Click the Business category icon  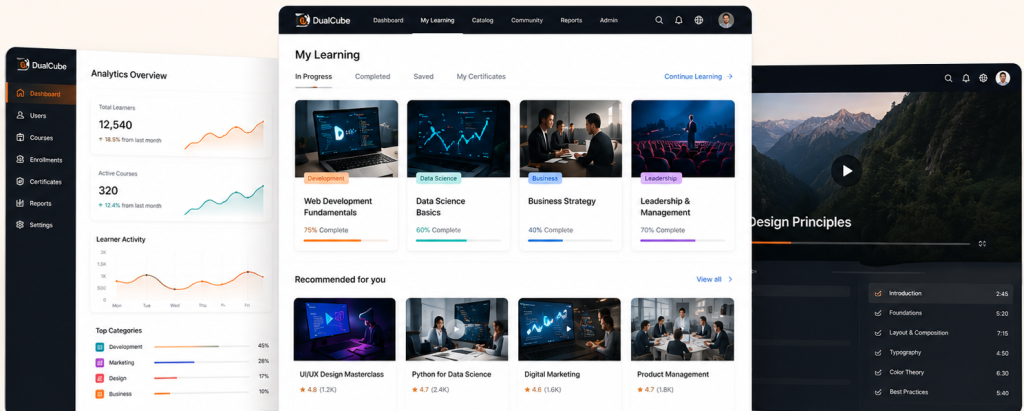click(100, 394)
